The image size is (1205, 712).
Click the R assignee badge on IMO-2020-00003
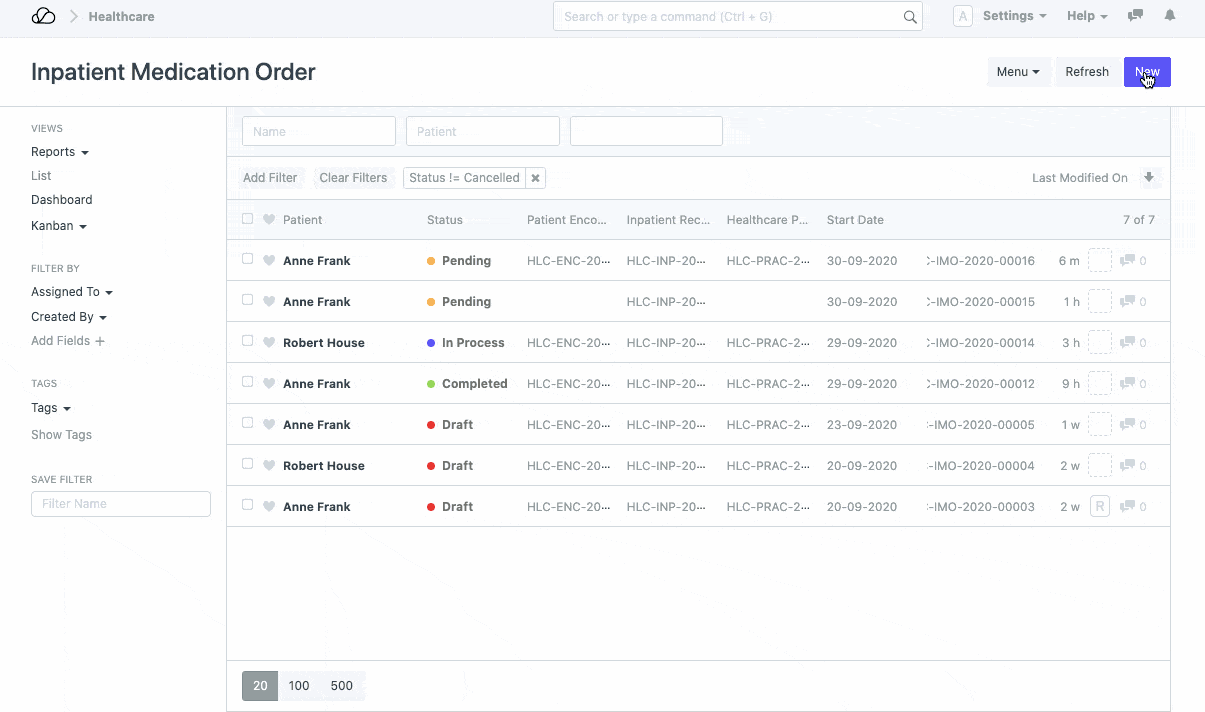1100,507
